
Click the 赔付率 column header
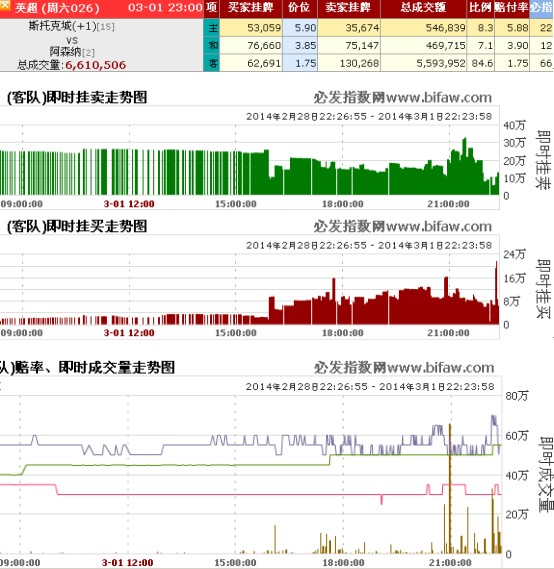[512, 8]
